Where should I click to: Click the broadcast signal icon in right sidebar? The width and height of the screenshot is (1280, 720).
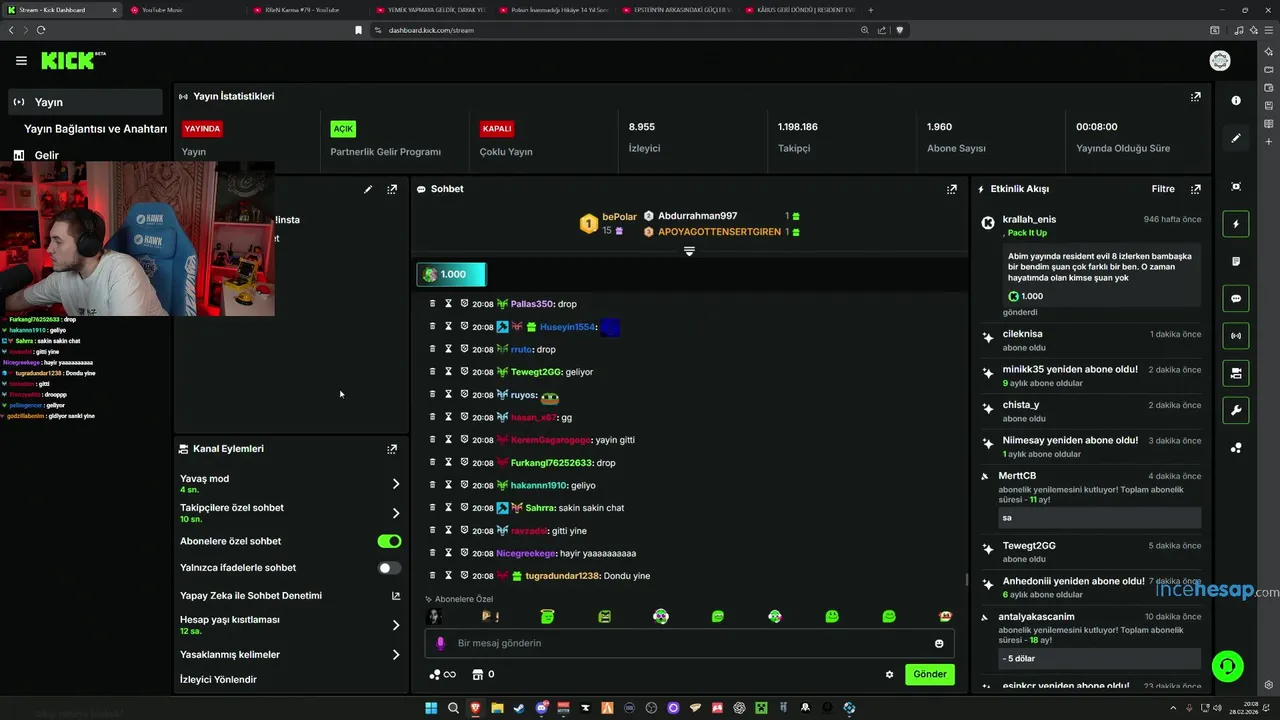click(1236, 336)
